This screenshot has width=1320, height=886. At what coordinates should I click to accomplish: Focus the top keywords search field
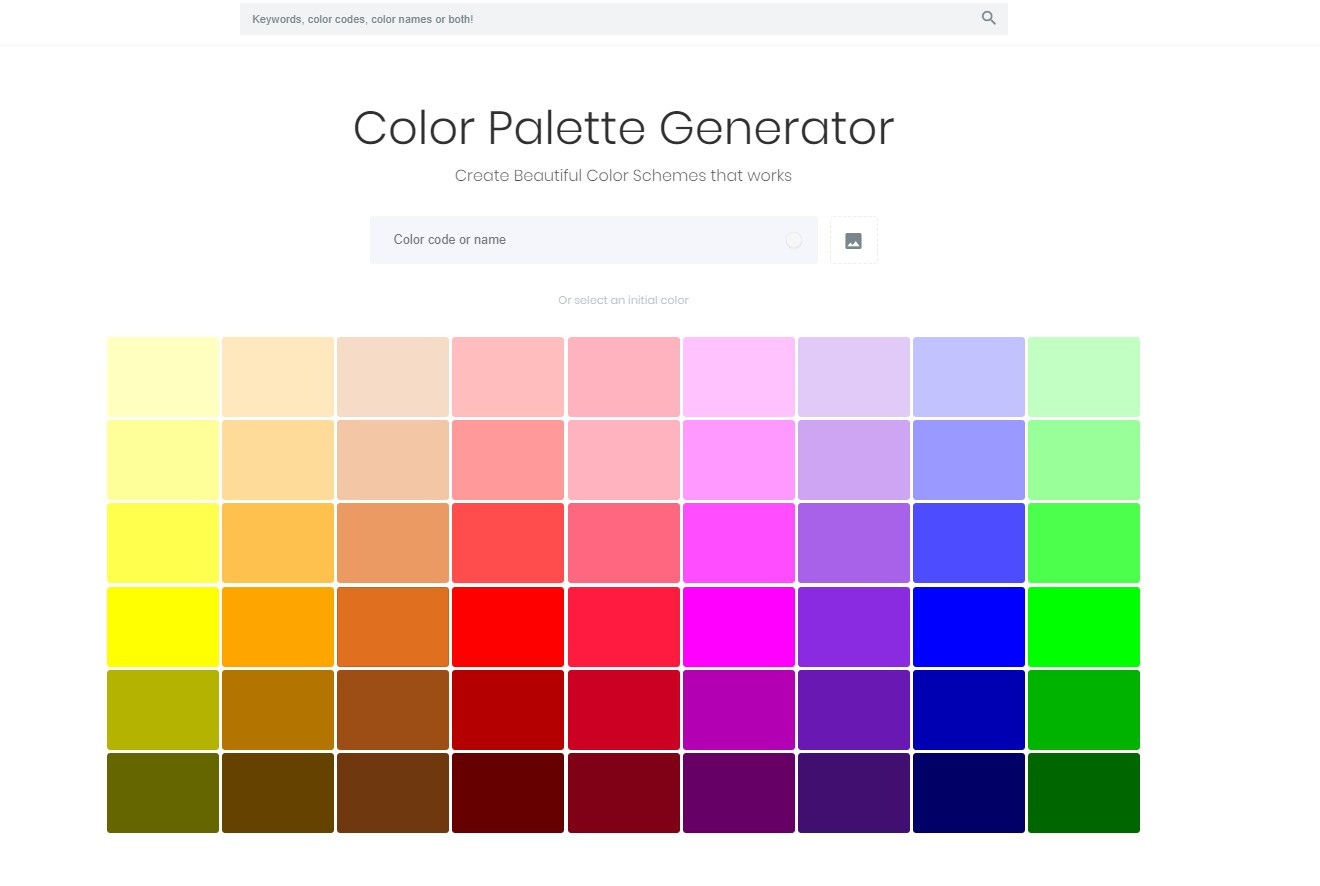tap(624, 19)
